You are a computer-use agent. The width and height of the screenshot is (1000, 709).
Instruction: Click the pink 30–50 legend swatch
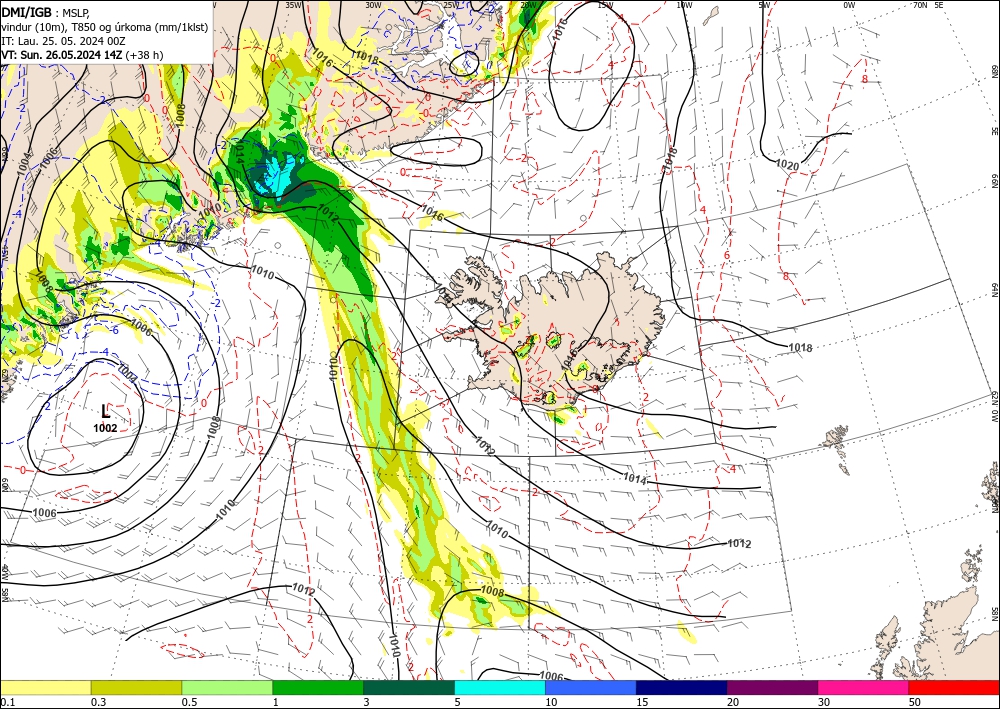point(864,687)
